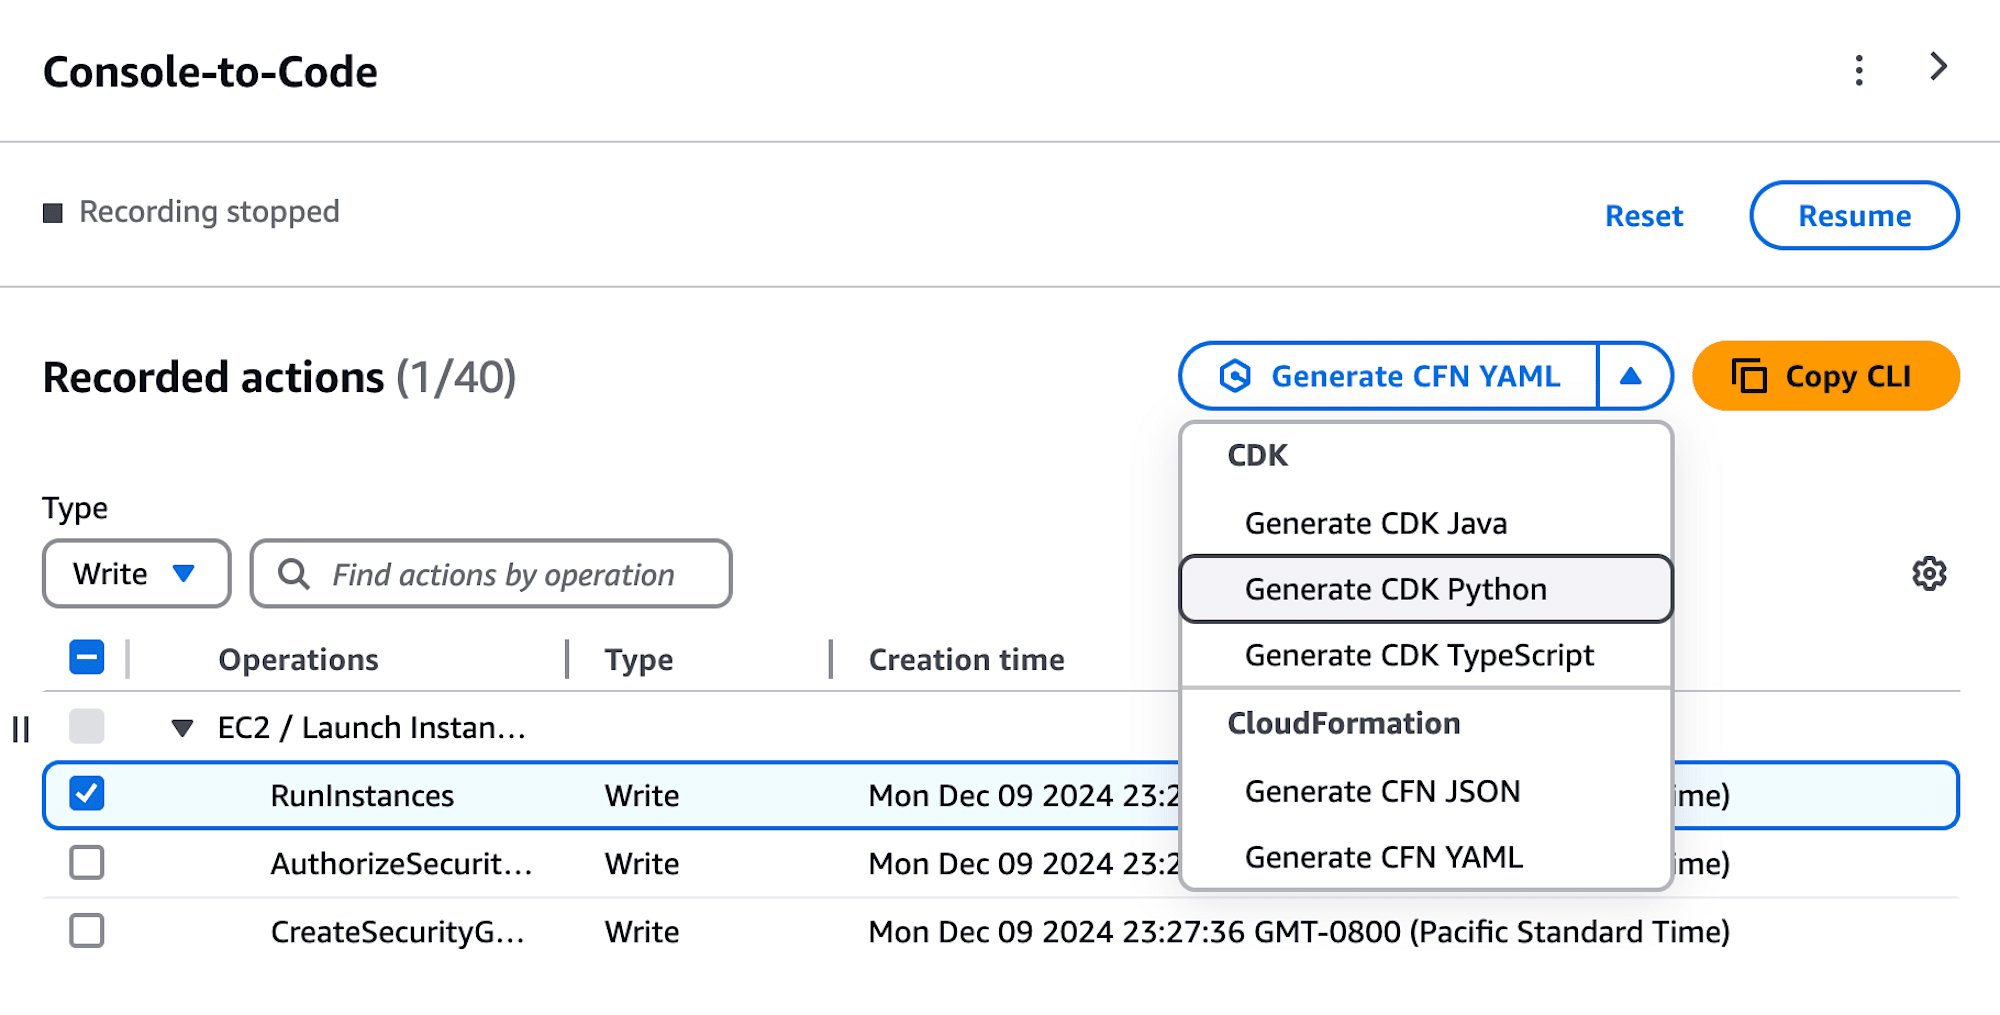Click the CreateSecurityG… operation name
Viewport: 2000px width, 1015px height.
coord(397,932)
